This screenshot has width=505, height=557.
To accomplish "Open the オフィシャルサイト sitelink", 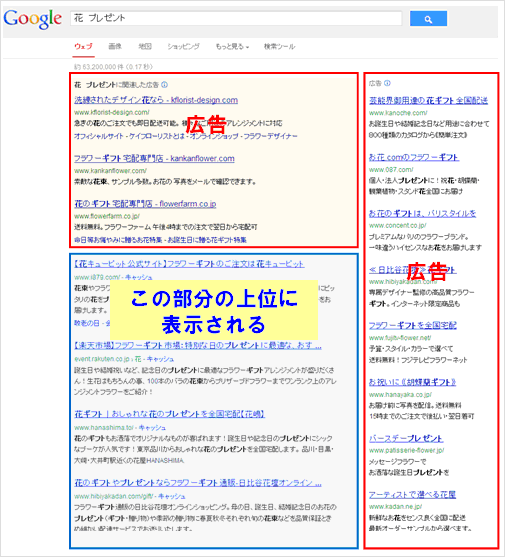I will point(99,136).
